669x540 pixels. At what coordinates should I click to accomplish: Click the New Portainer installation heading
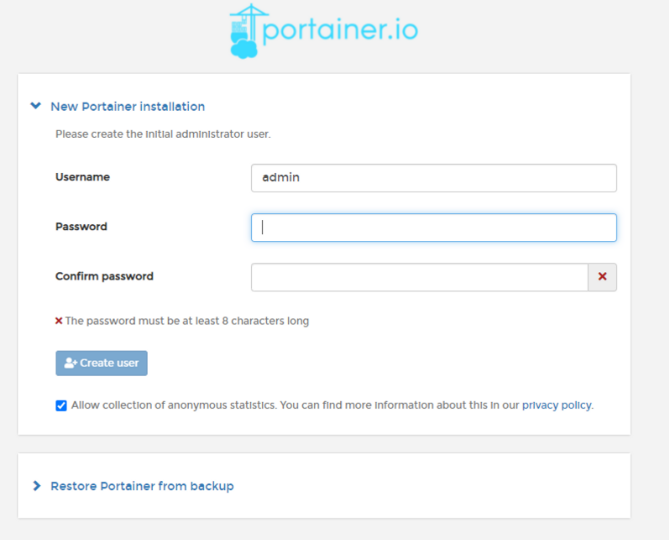pyautogui.click(x=128, y=107)
